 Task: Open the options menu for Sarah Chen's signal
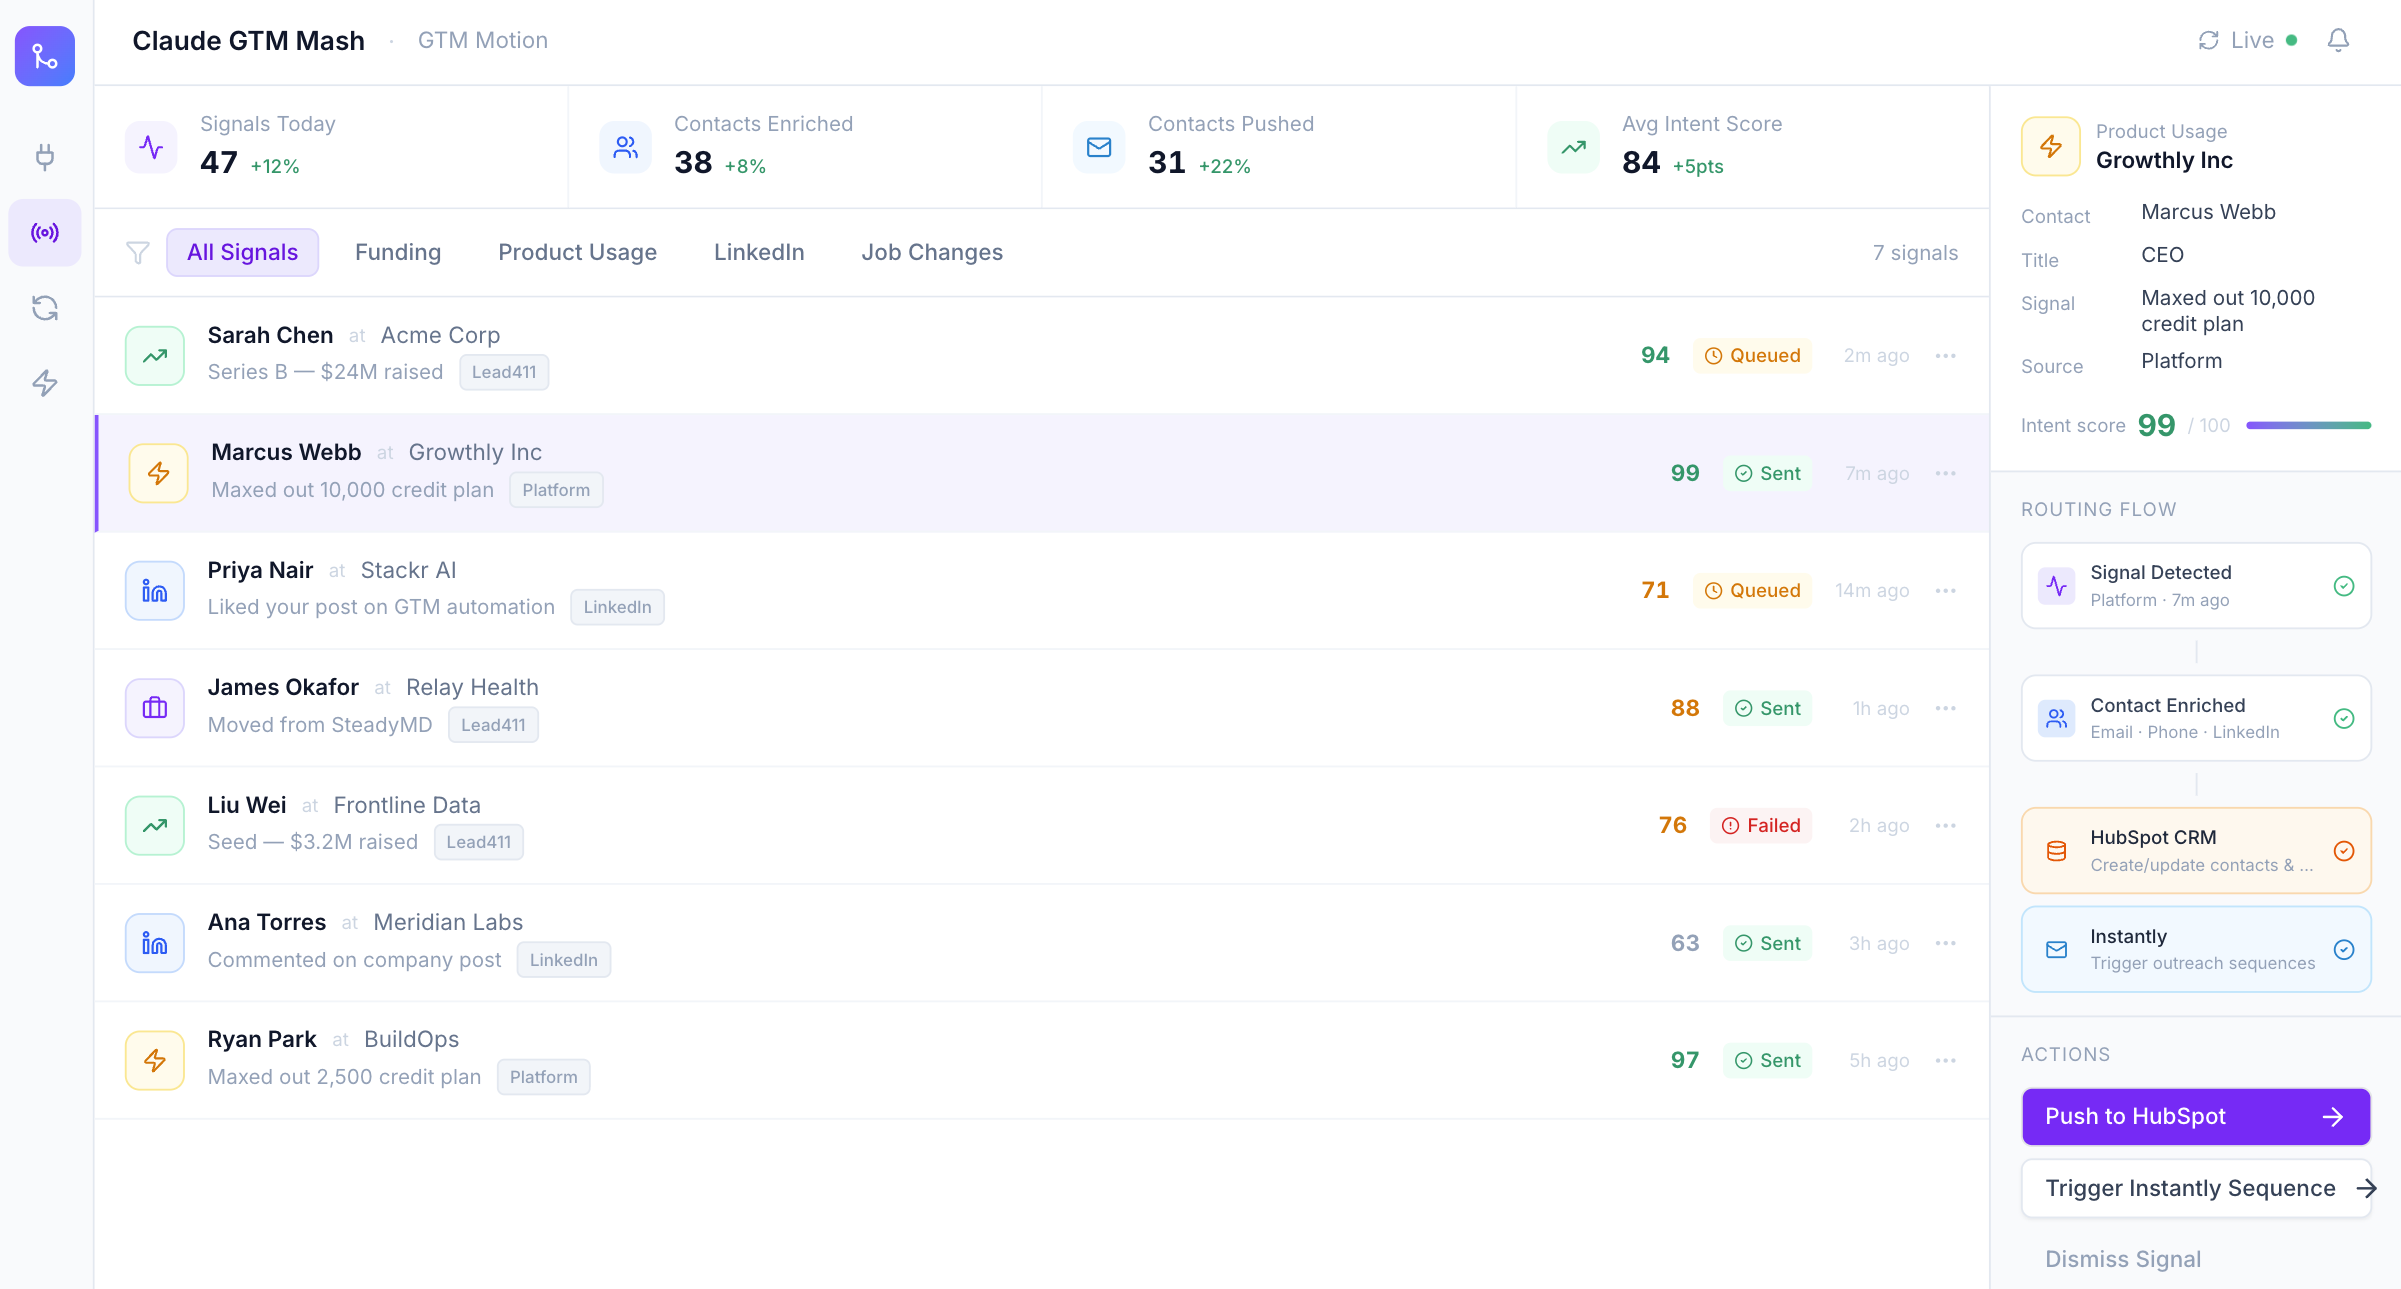1946,355
